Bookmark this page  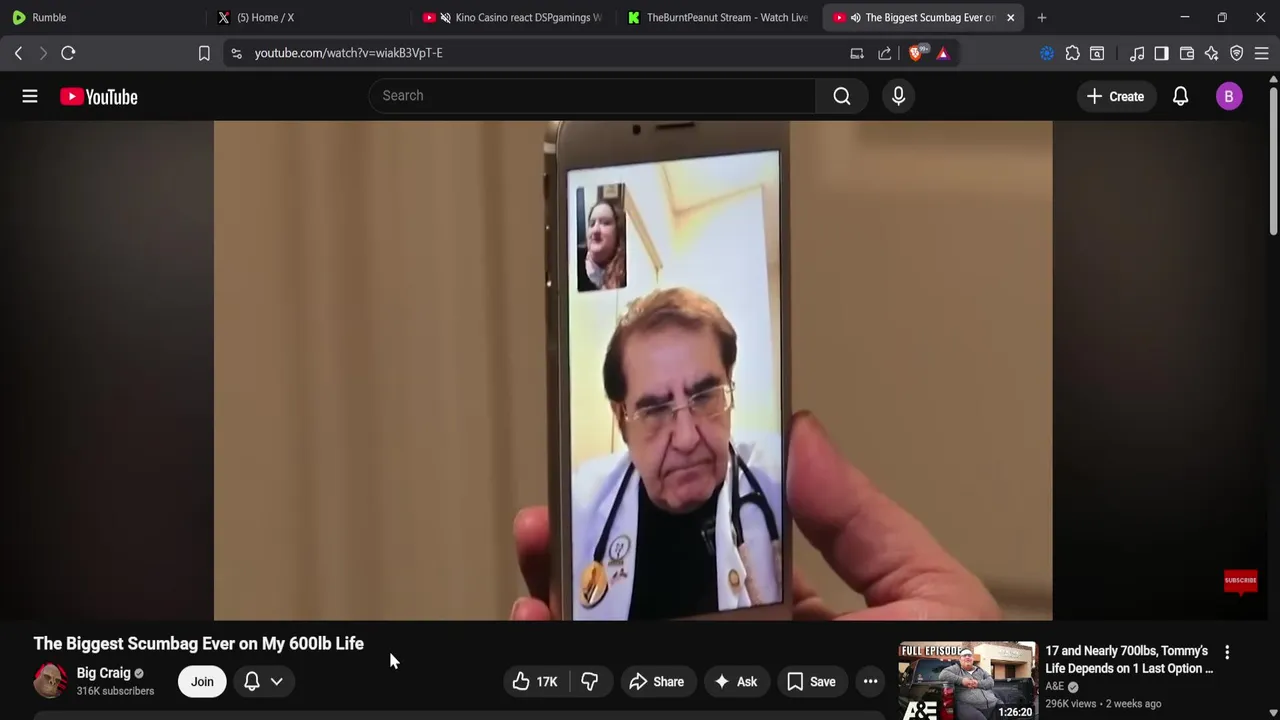click(204, 53)
